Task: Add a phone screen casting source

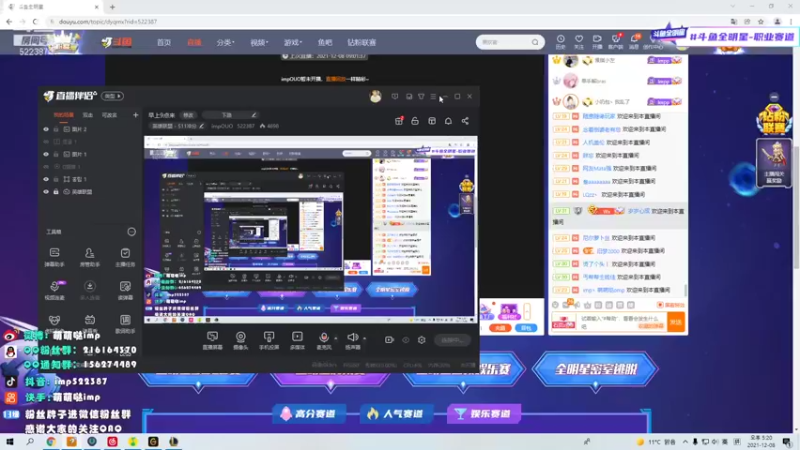Action: [x=269, y=340]
